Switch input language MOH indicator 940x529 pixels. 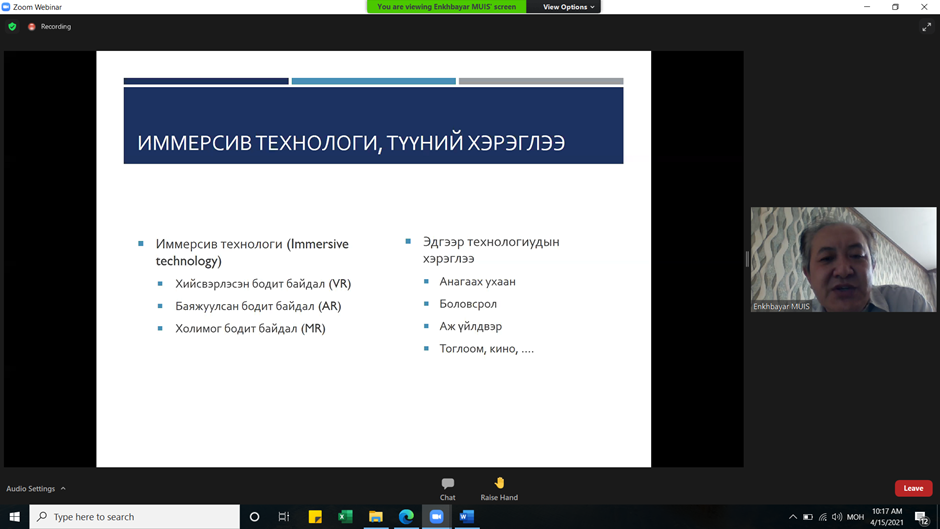[x=855, y=517]
